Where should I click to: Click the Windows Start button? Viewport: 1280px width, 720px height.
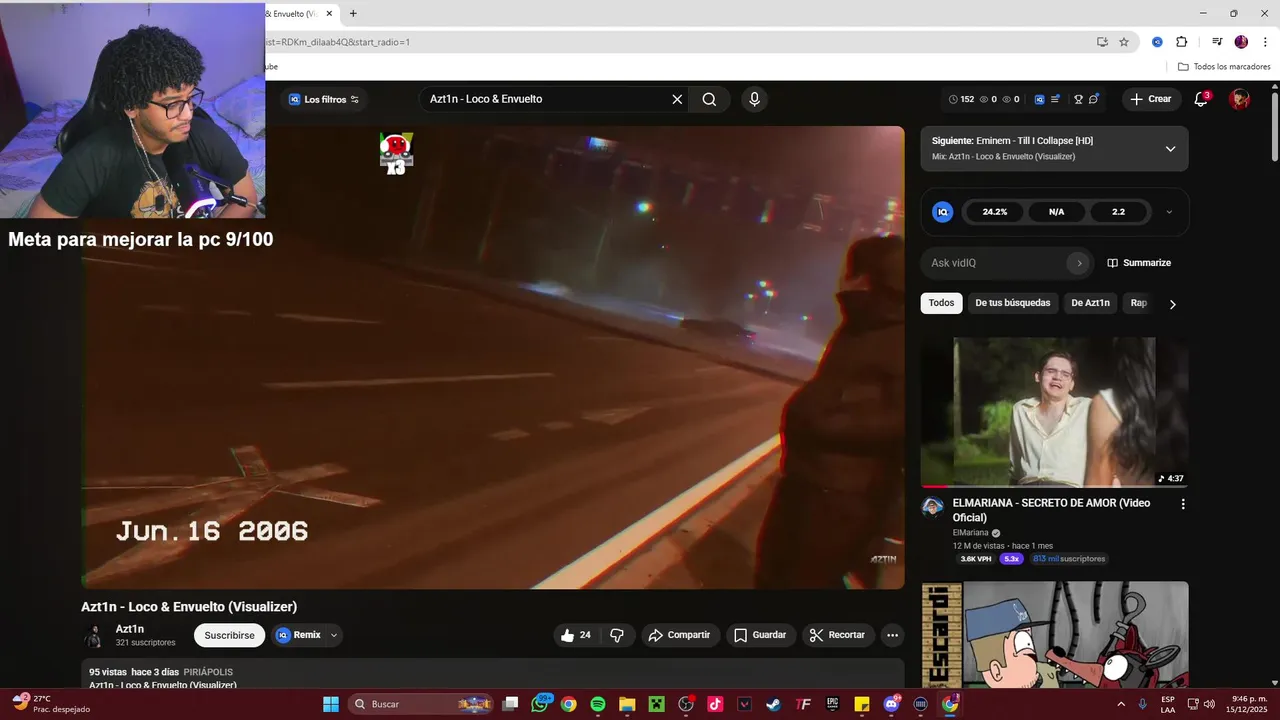(330, 704)
